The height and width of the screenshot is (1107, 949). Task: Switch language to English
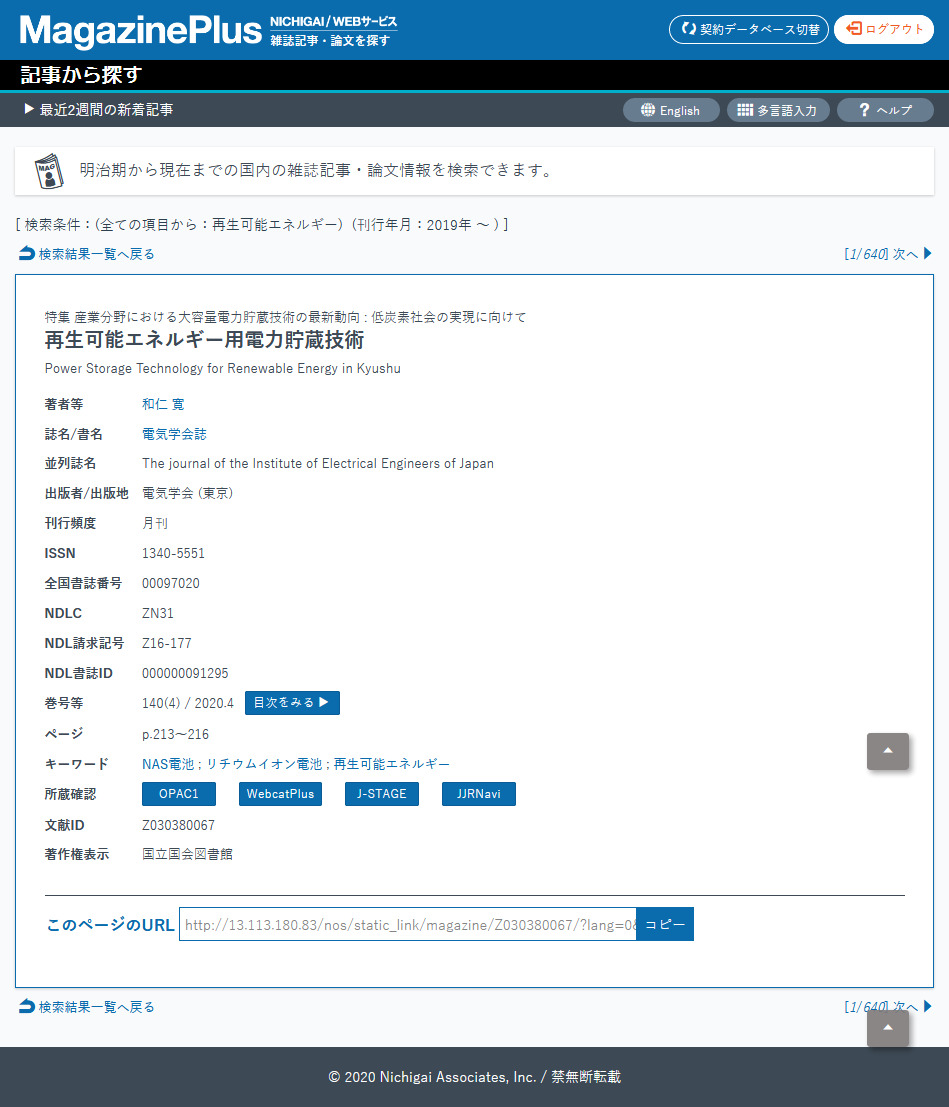(670, 110)
